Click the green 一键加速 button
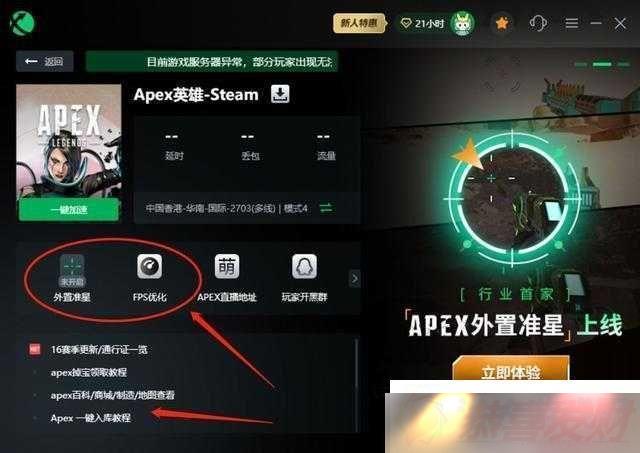The image size is (640, 453). [x=69, y=210]
